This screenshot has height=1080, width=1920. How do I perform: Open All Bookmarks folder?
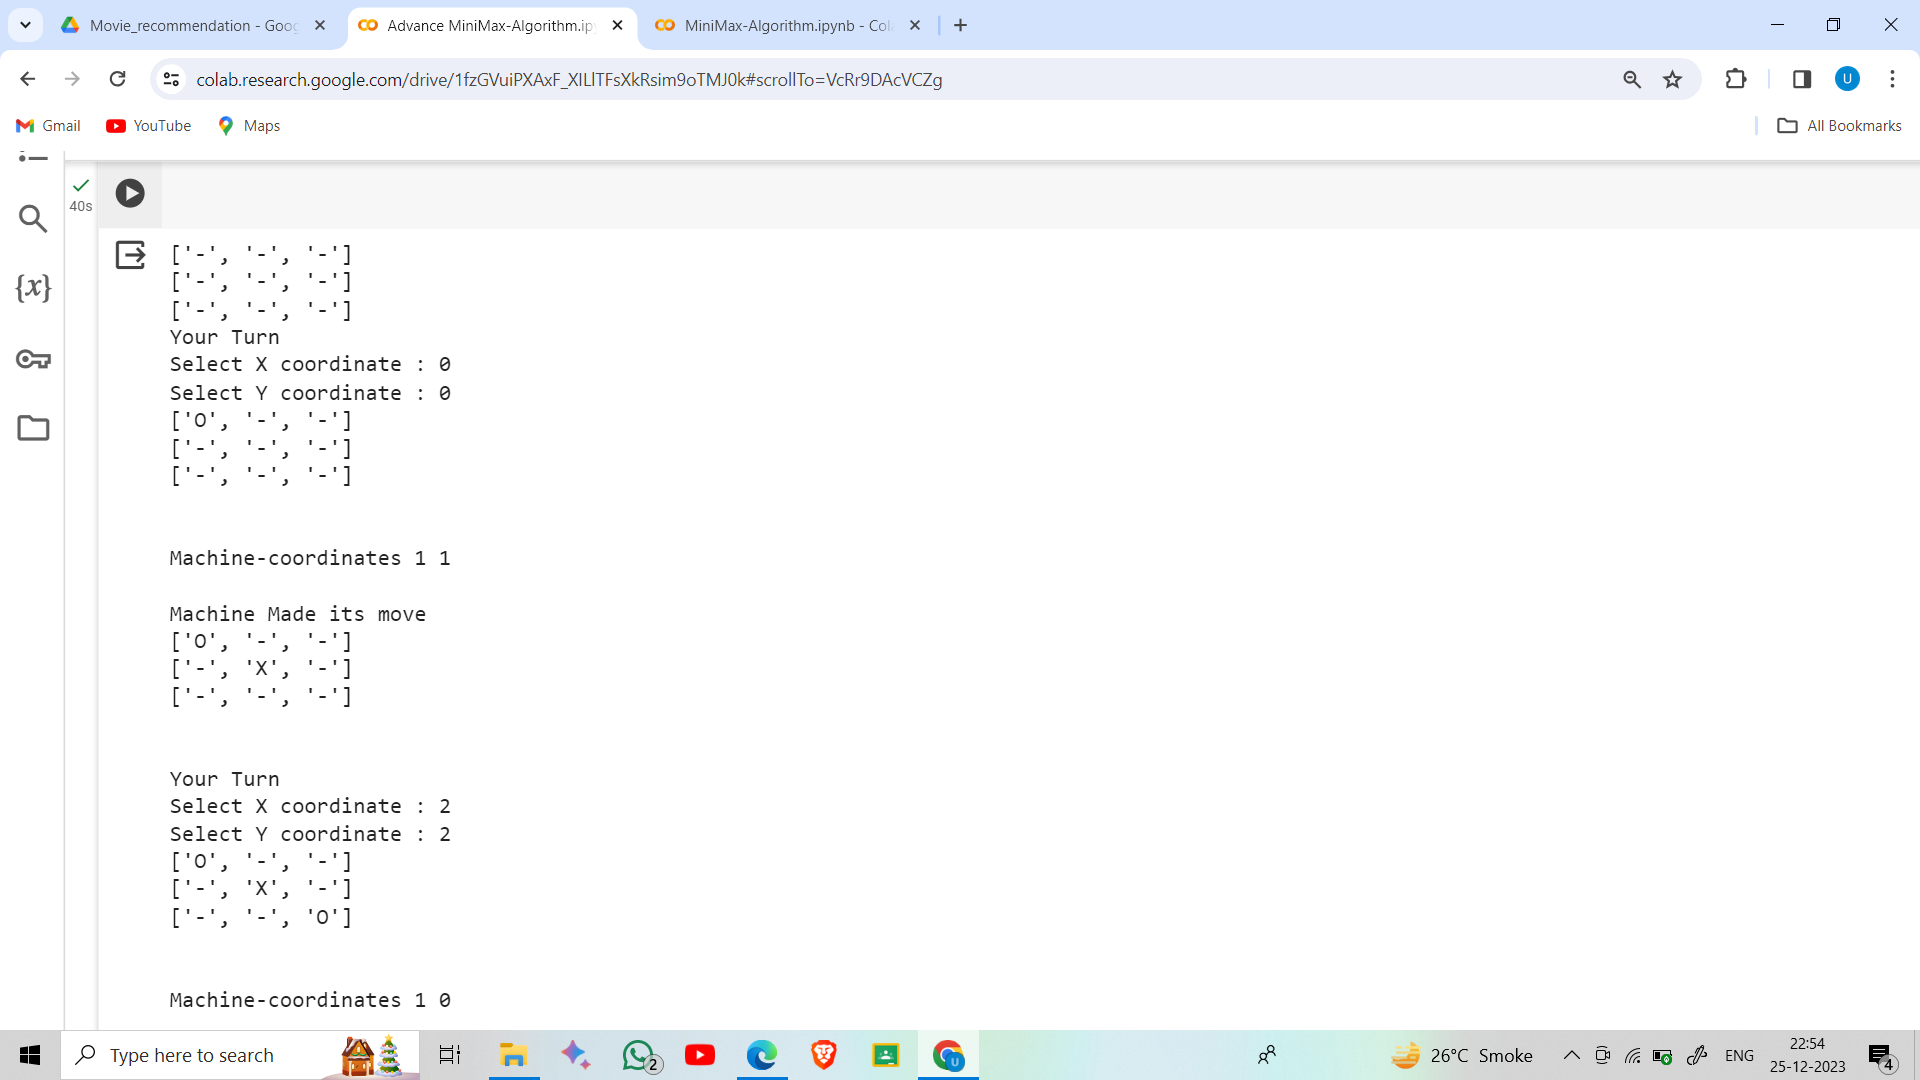coord(1839,126)
